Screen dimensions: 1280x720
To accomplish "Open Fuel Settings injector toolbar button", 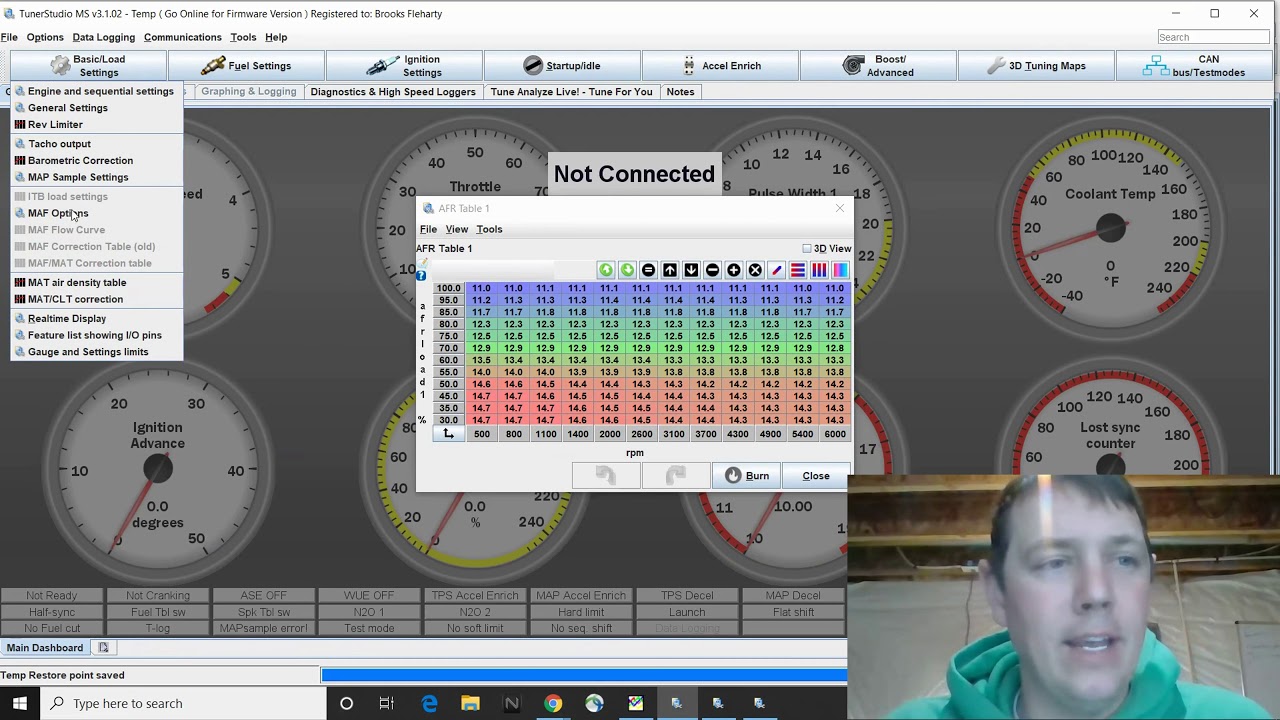I will [x=246, y=66].
